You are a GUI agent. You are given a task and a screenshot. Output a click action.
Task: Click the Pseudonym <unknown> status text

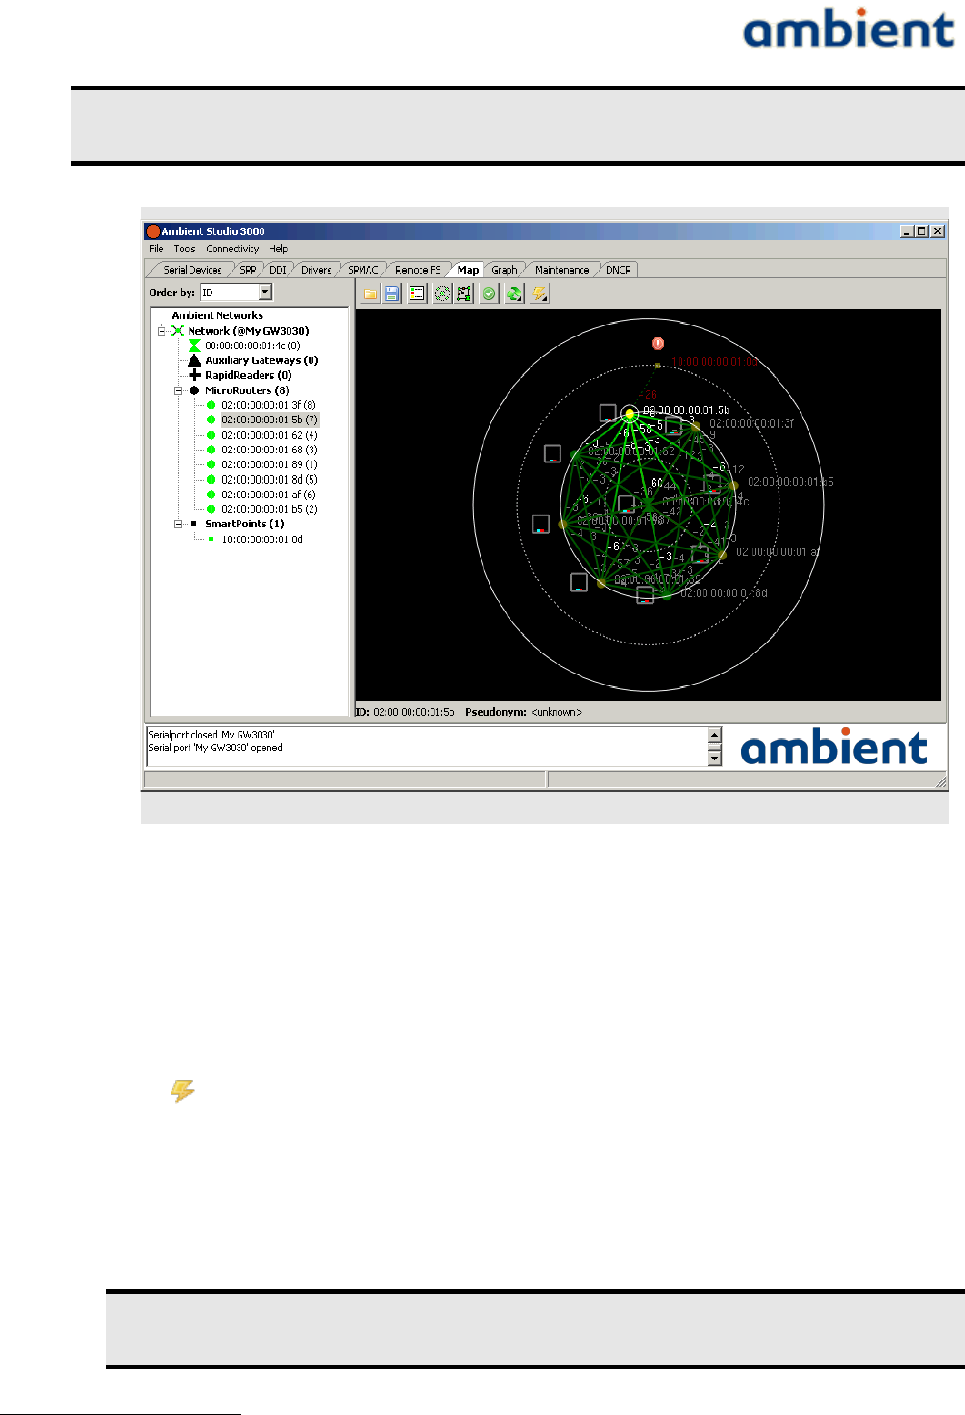click(523, 712)
